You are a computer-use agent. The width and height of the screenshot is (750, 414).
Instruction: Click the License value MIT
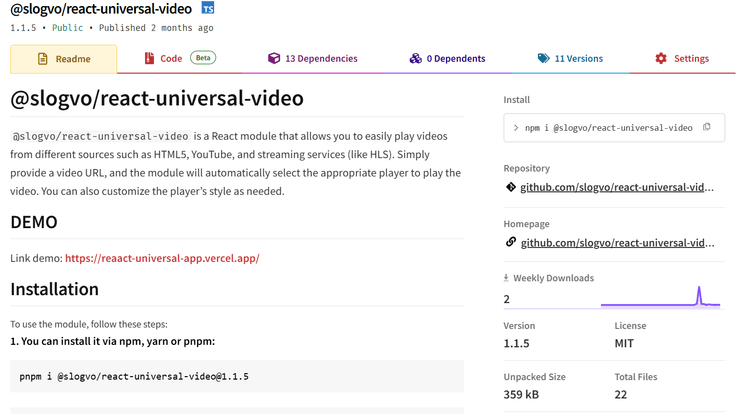point(624,343)
